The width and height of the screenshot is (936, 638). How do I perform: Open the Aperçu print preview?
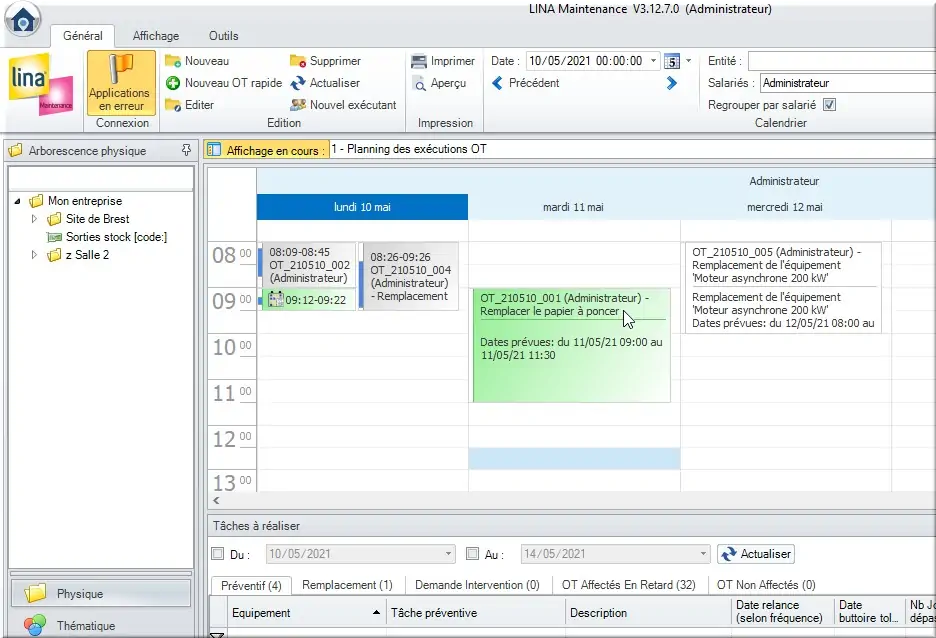click(439, 84)
